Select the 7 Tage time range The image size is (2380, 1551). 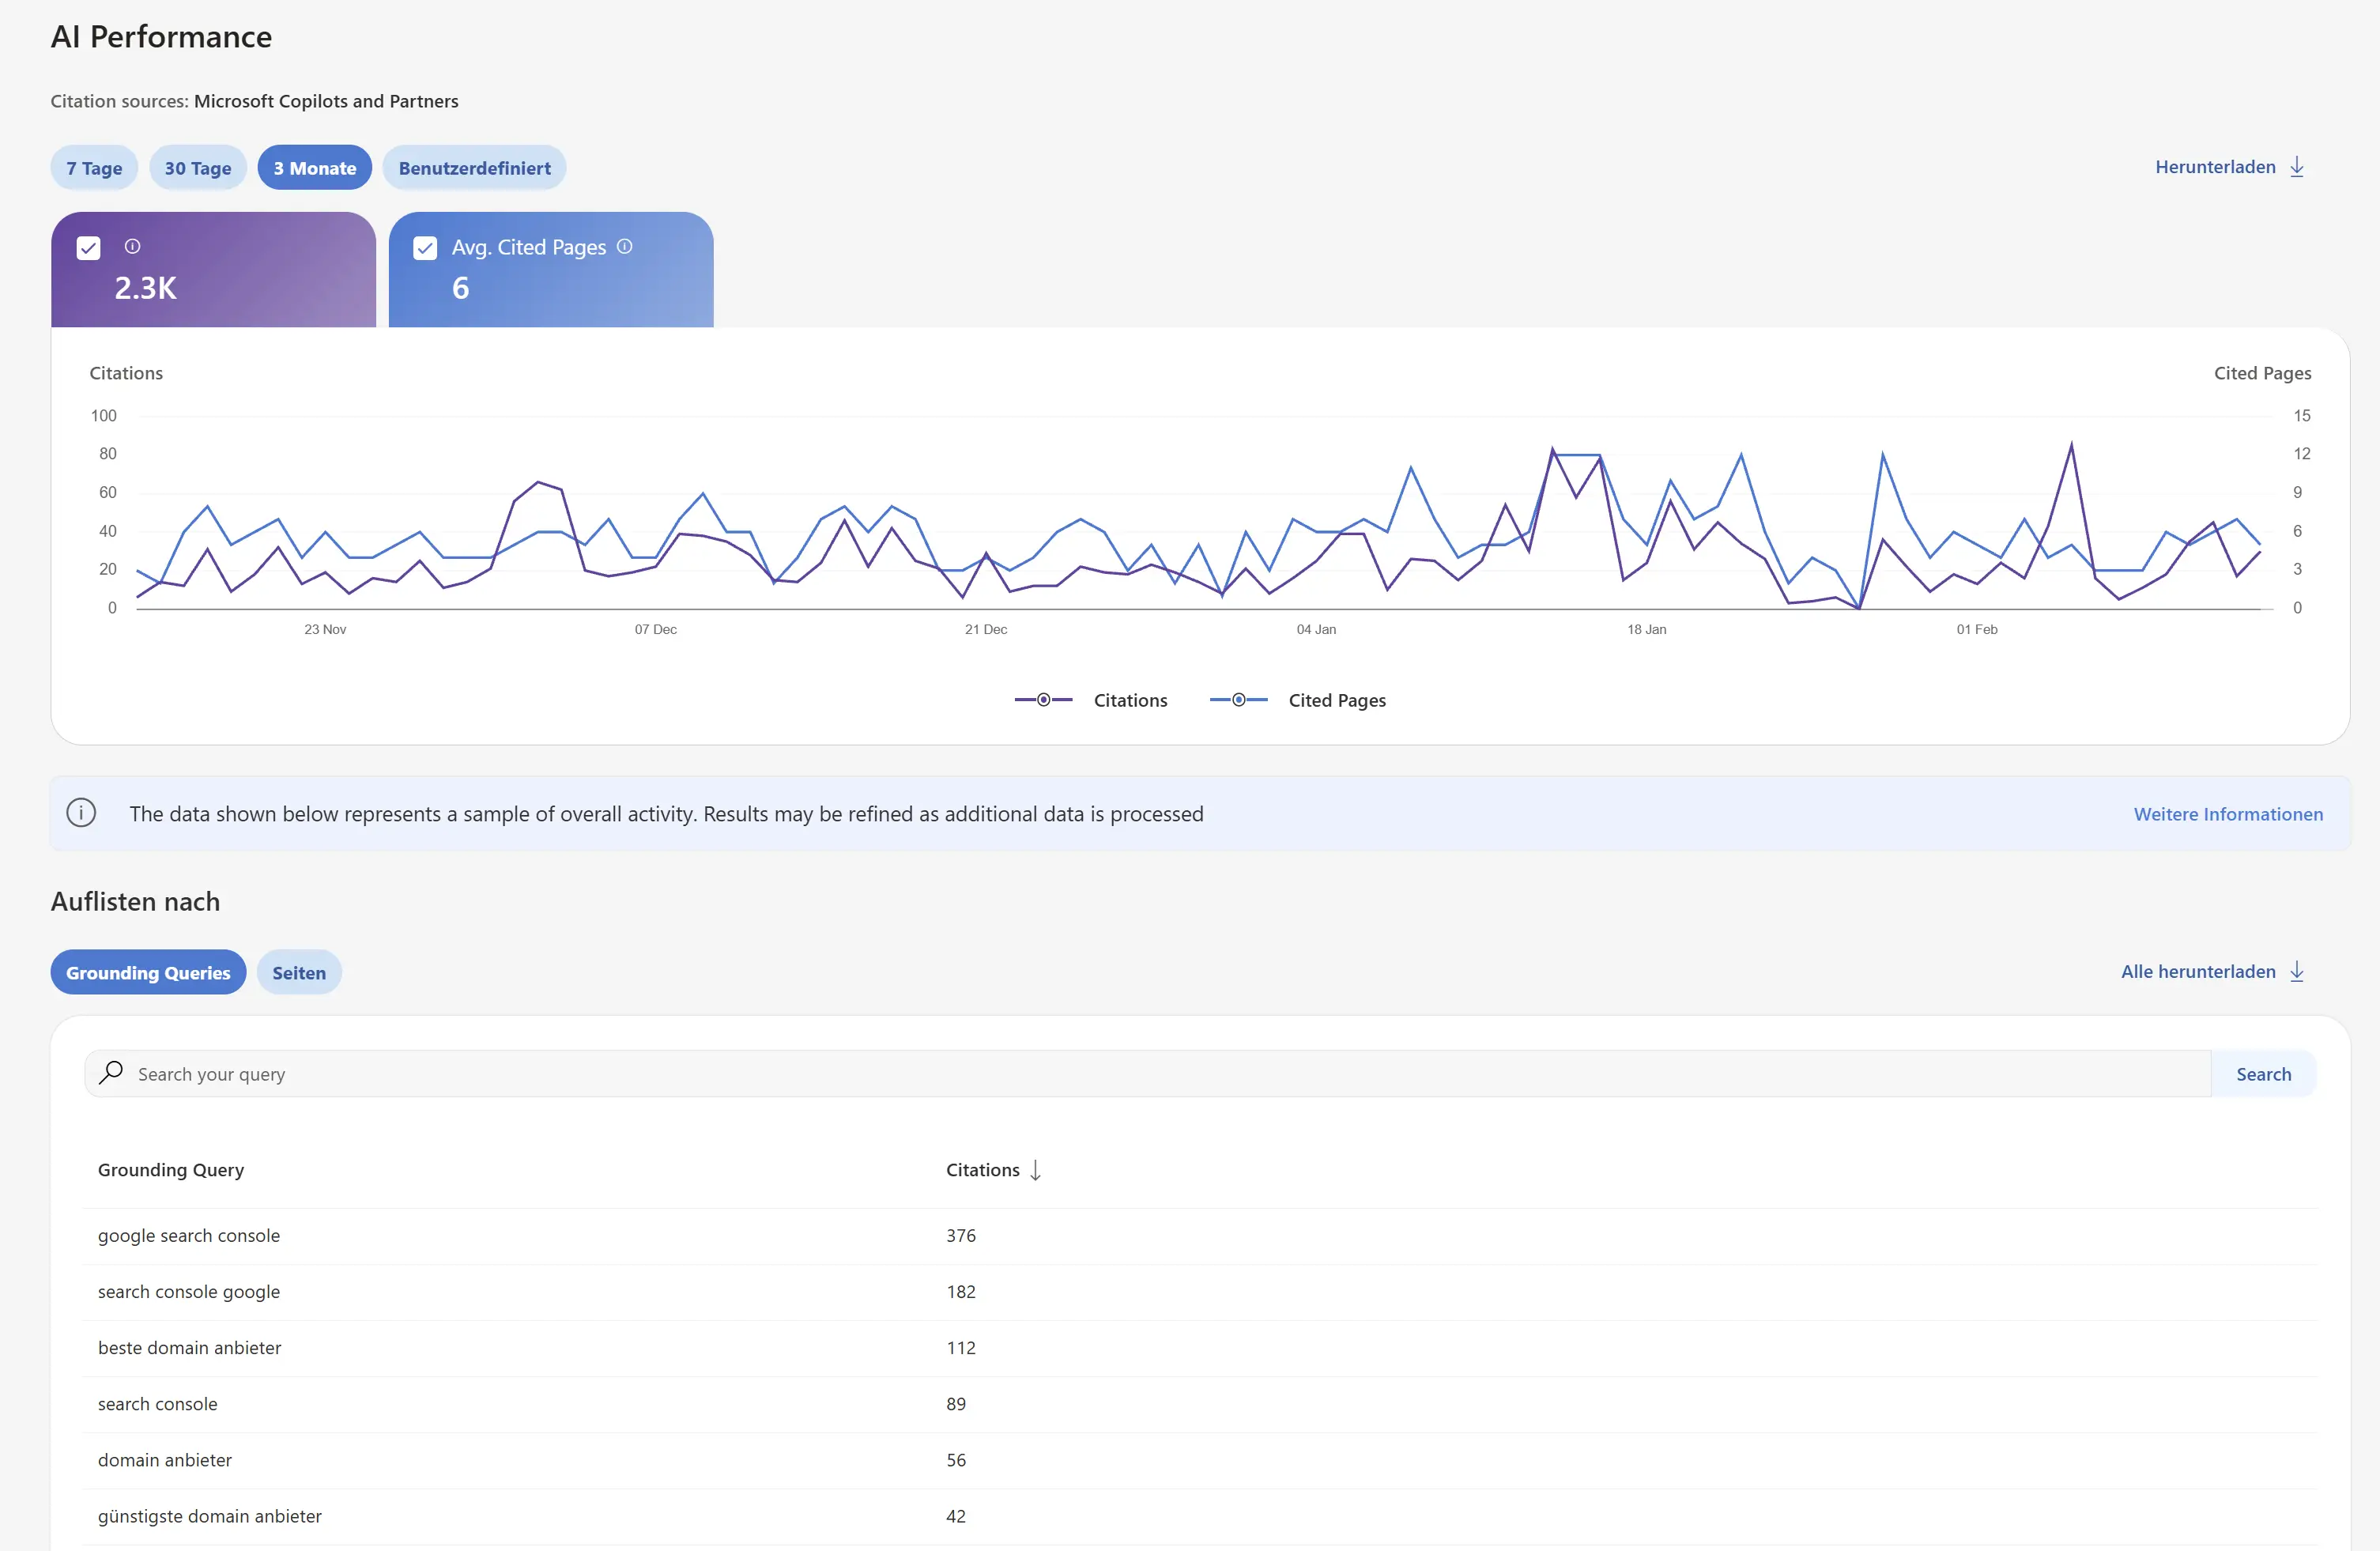tap(94, 168)
